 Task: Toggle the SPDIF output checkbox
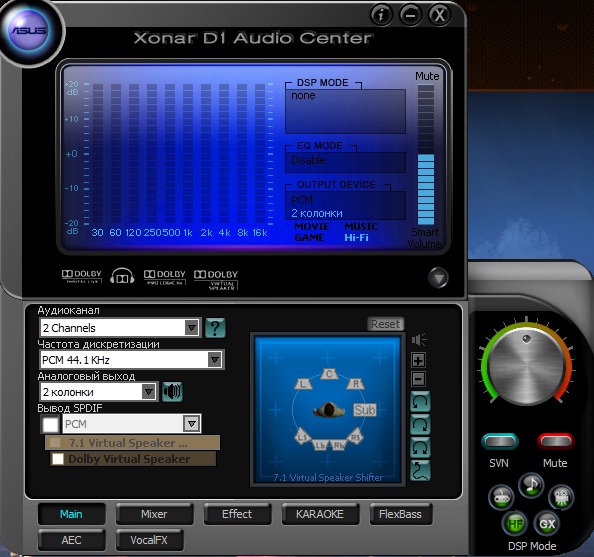pos(50,424)
